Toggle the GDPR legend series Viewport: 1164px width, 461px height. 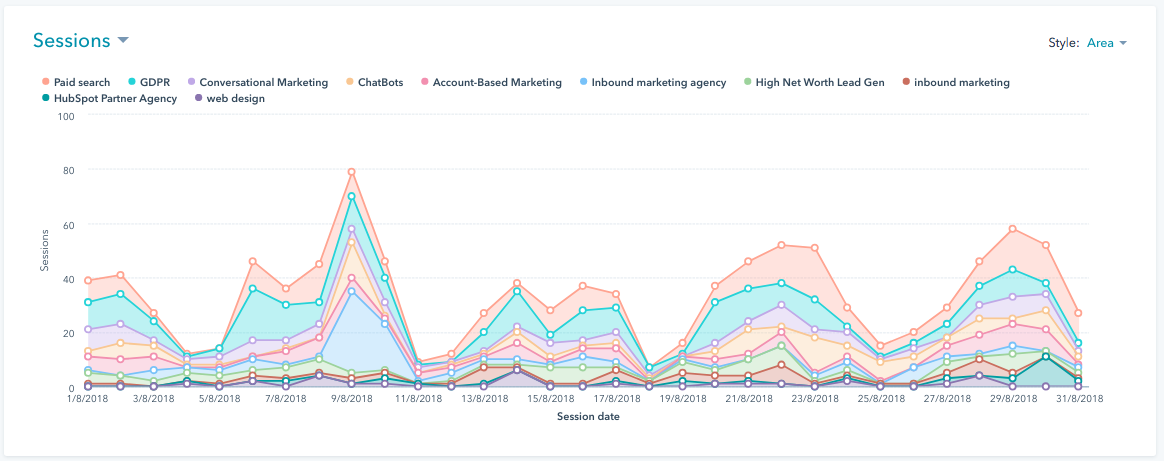148,82
